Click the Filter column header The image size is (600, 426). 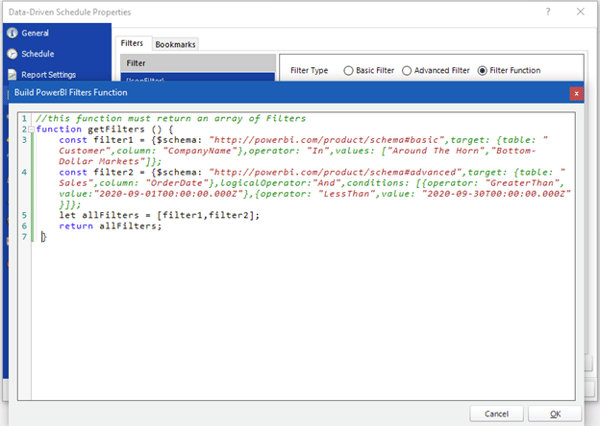198,63
